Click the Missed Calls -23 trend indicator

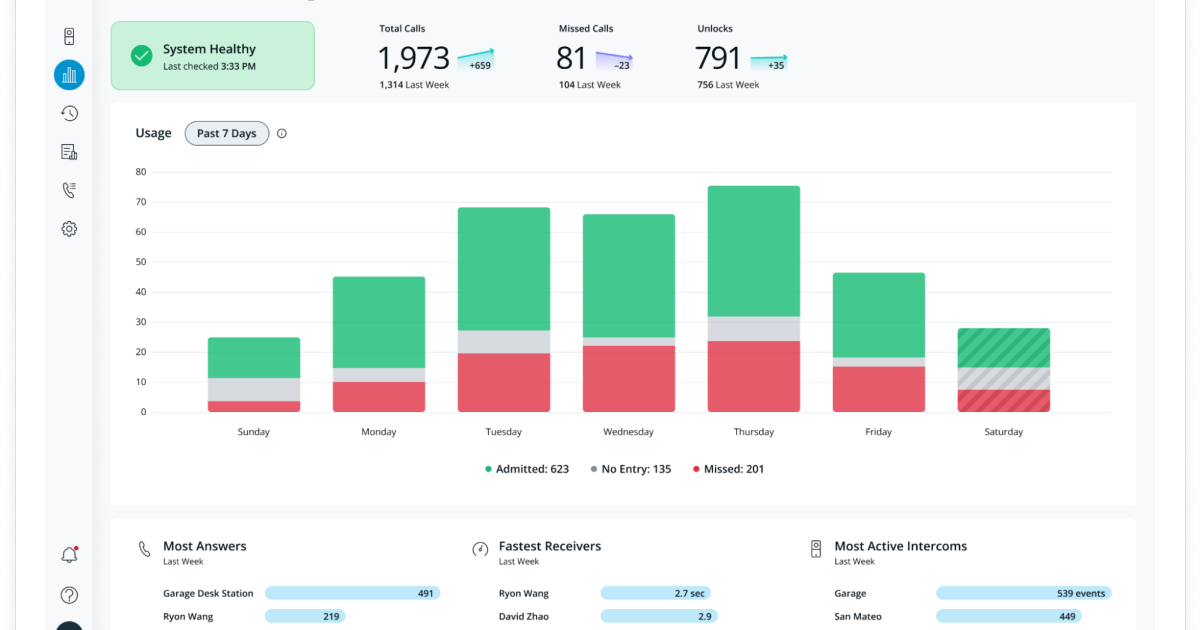pyautogui.click(x=614, y=60)
